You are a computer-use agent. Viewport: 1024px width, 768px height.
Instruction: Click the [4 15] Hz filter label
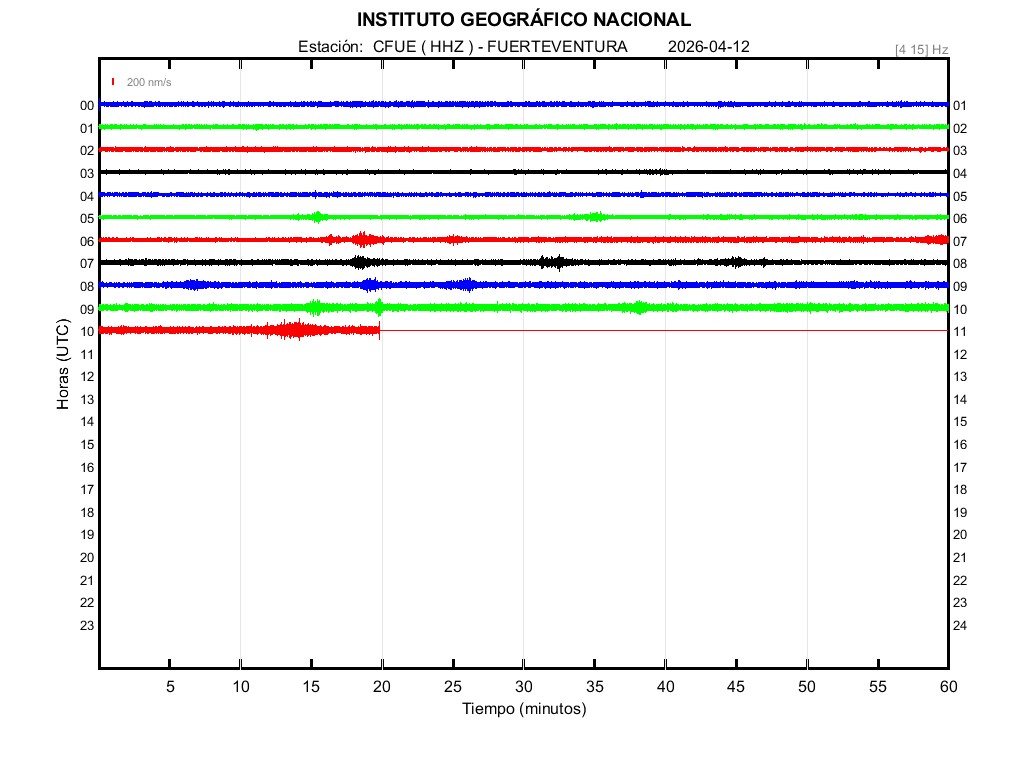coord(921,49)
